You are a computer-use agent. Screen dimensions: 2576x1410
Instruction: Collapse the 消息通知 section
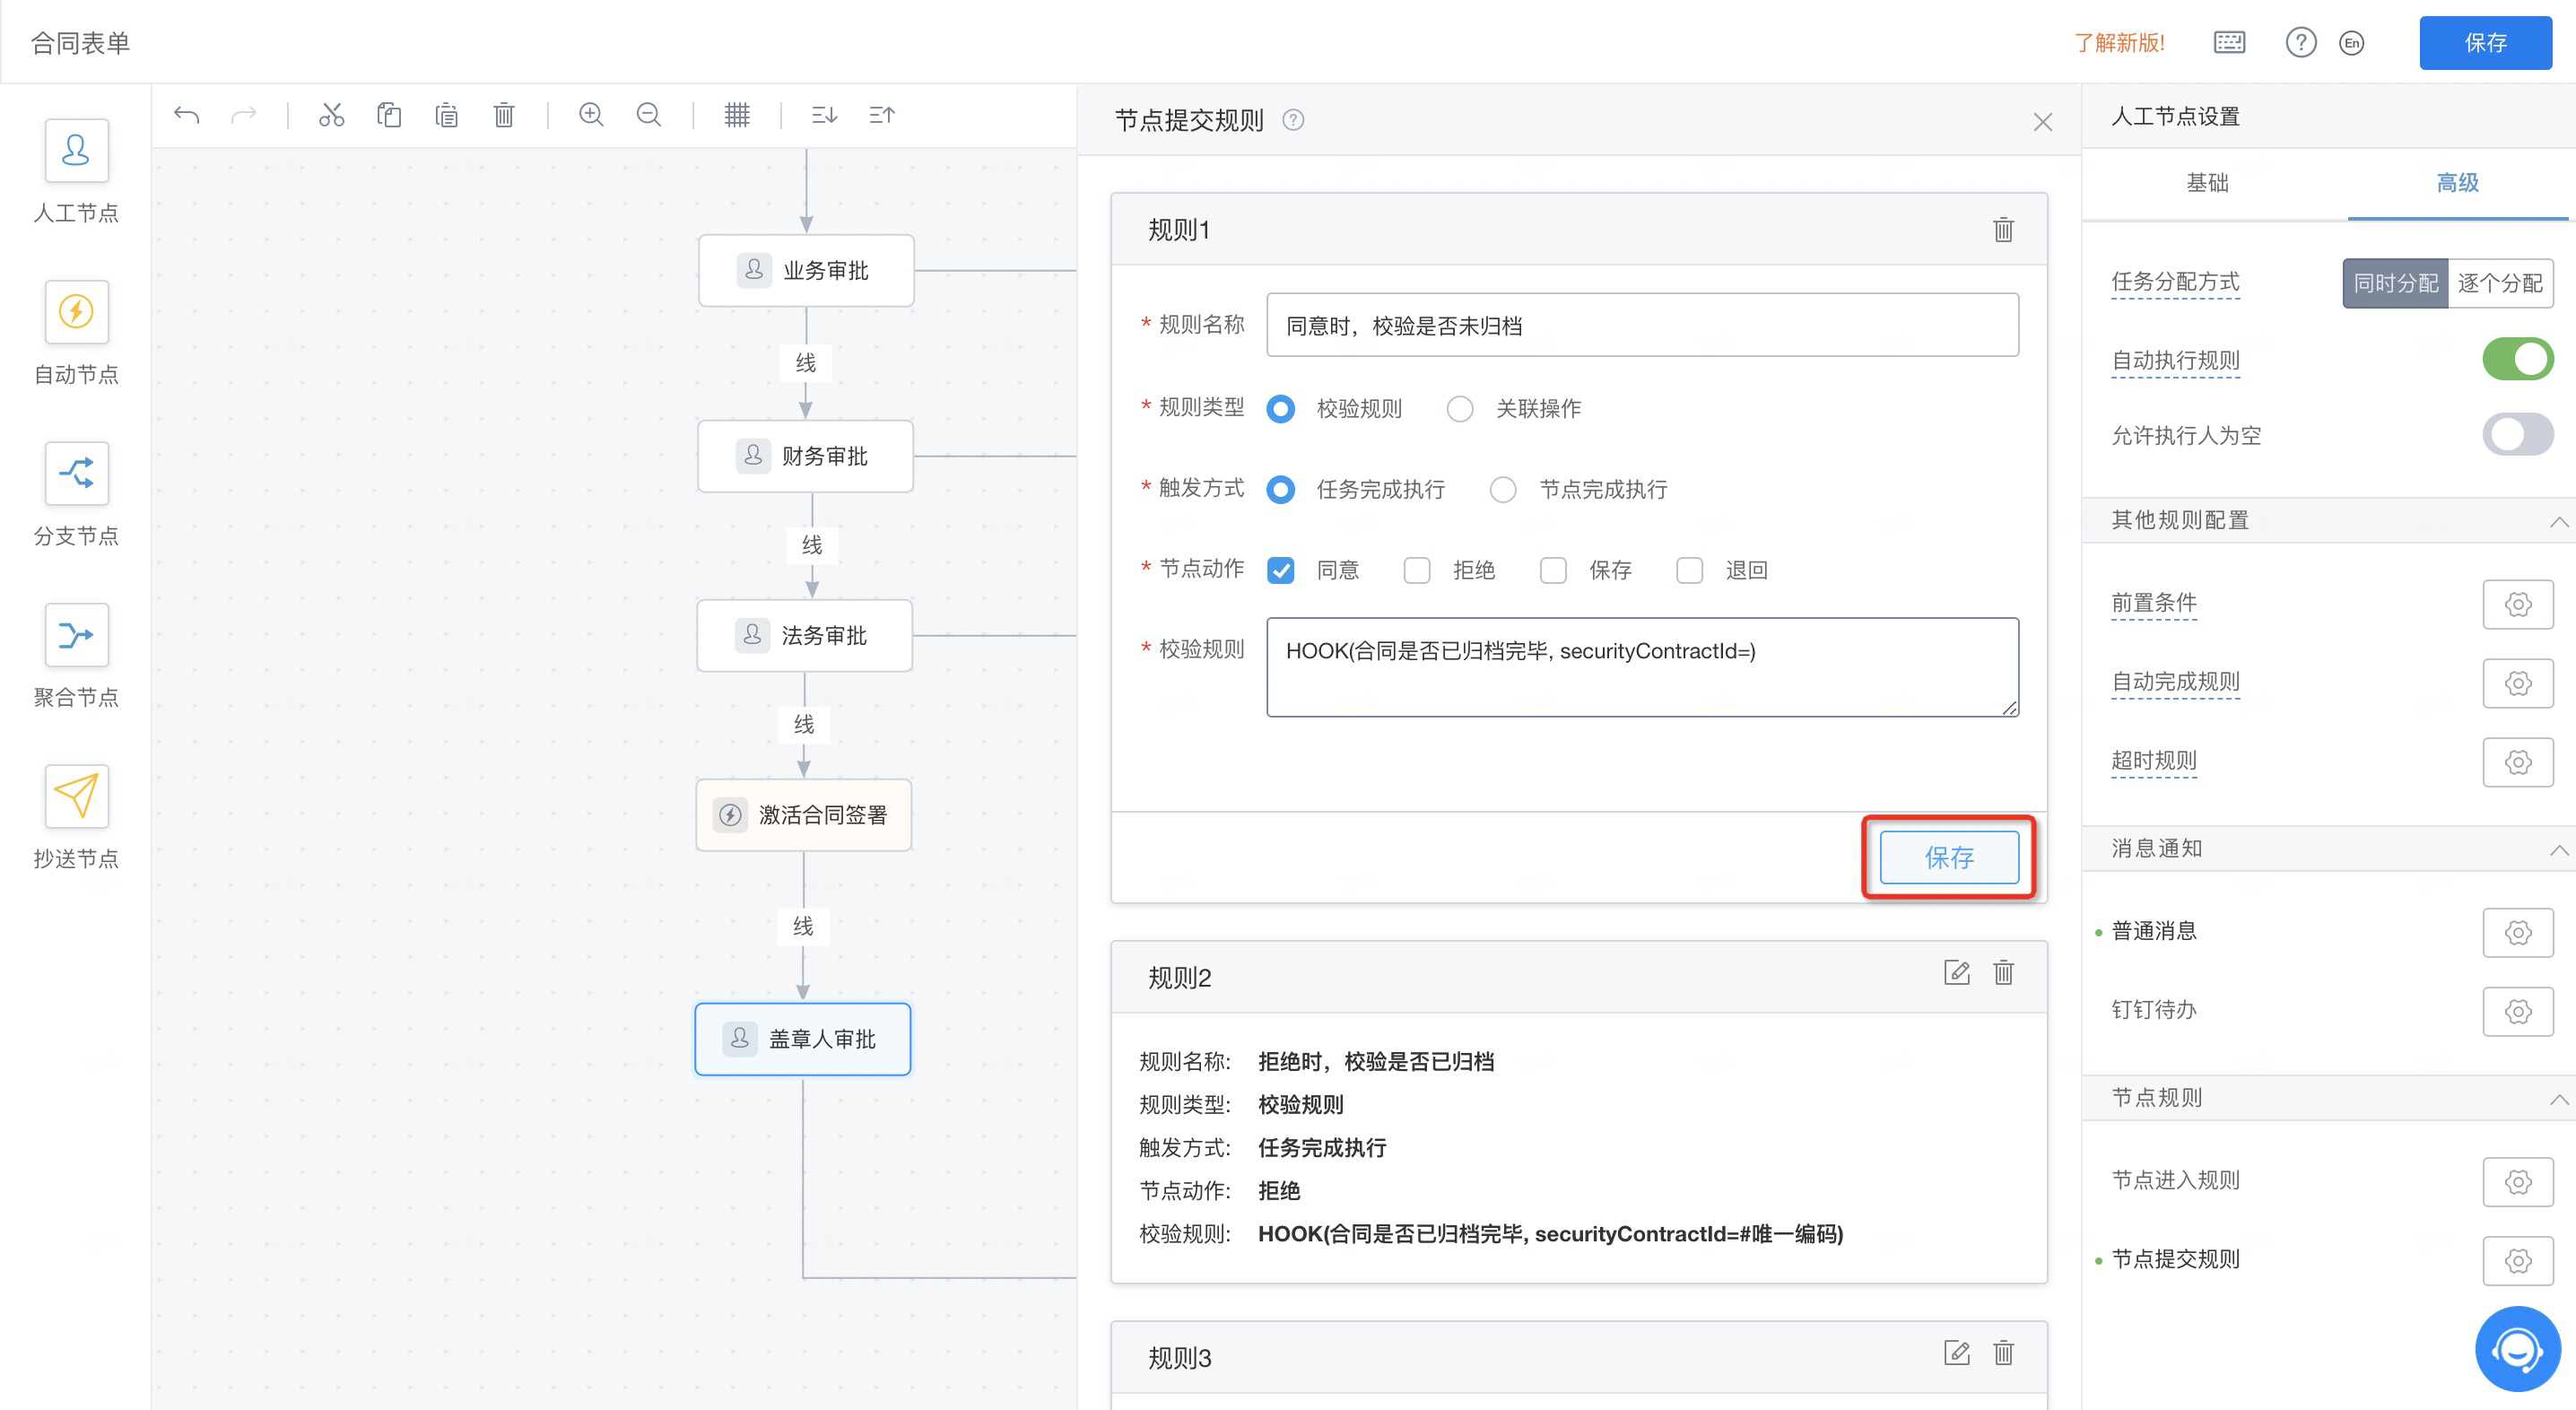click(2558, 849)
